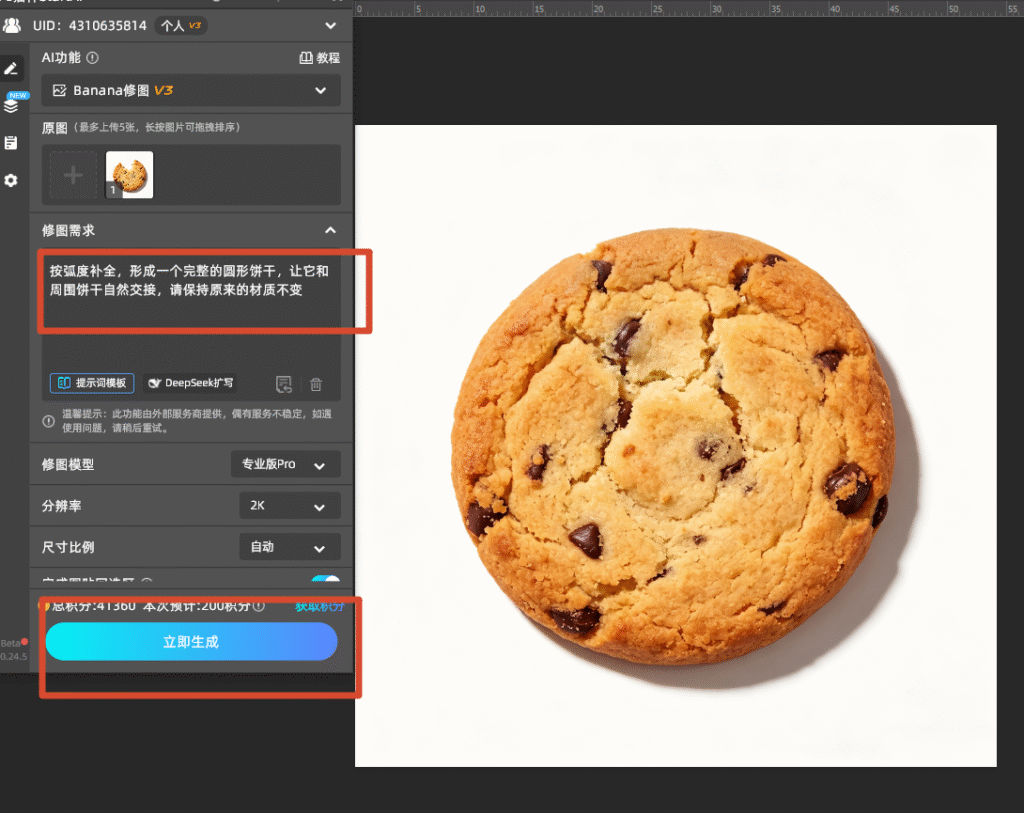This screenshot has height=813, width=1024.
Task: Open the 修图模型 专业版Pro dropdown
Action: (285, 464)
